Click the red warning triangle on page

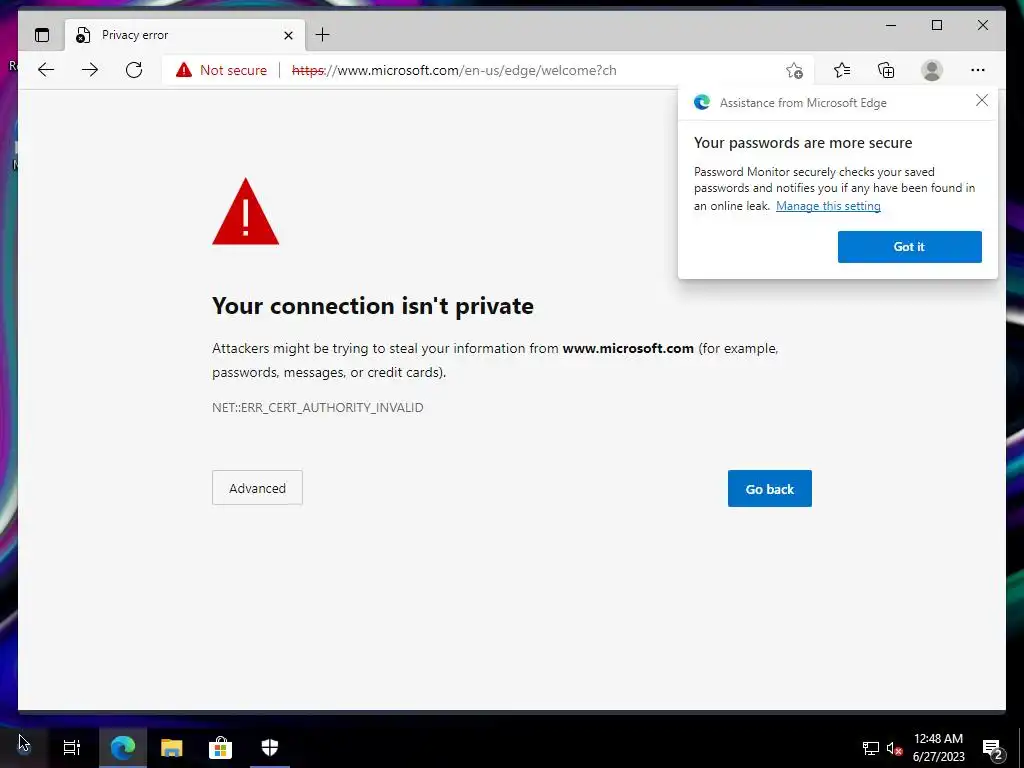[x=246, y=212]
